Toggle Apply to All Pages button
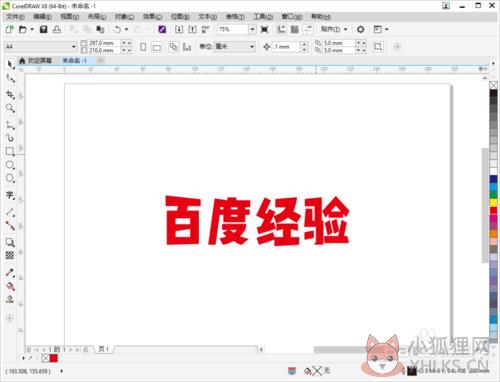Image resolution: width=500 pixels, height=382 pixels. pyautogui.click(x=173, y=47)
